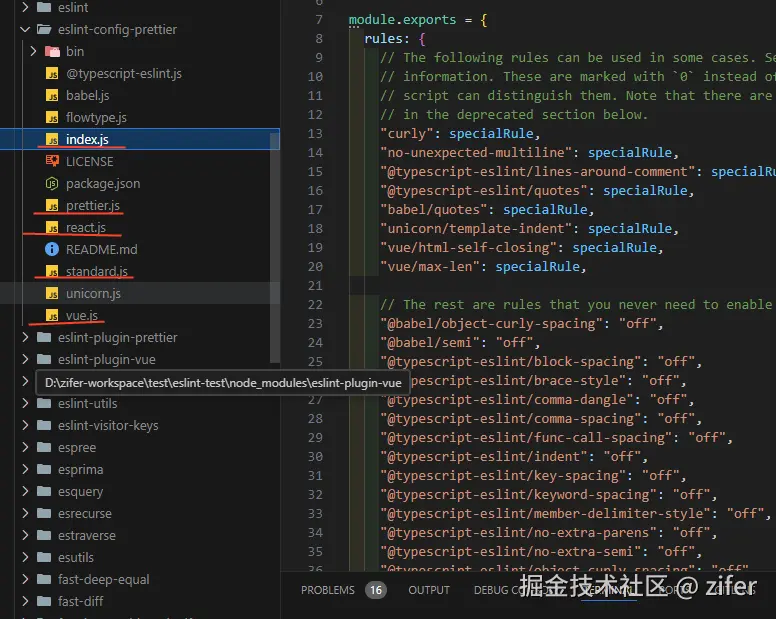Image resolution: width=776 pixels, height=619 pixels.
Task: Open standard.js in the explorer
Action: pyautogui.click(x=97, y=272)
